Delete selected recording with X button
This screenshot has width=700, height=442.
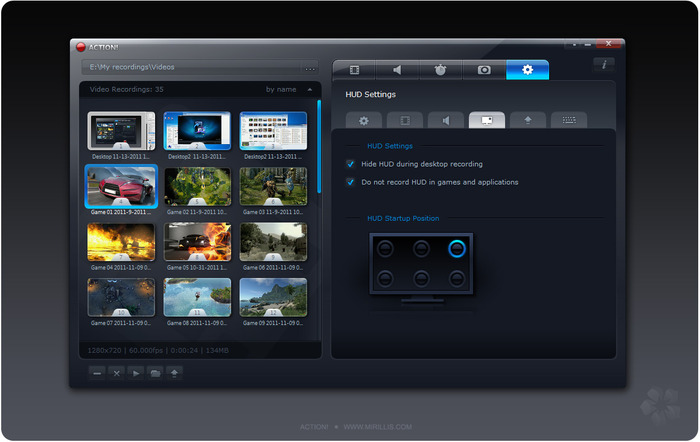[x=116, y=372]
